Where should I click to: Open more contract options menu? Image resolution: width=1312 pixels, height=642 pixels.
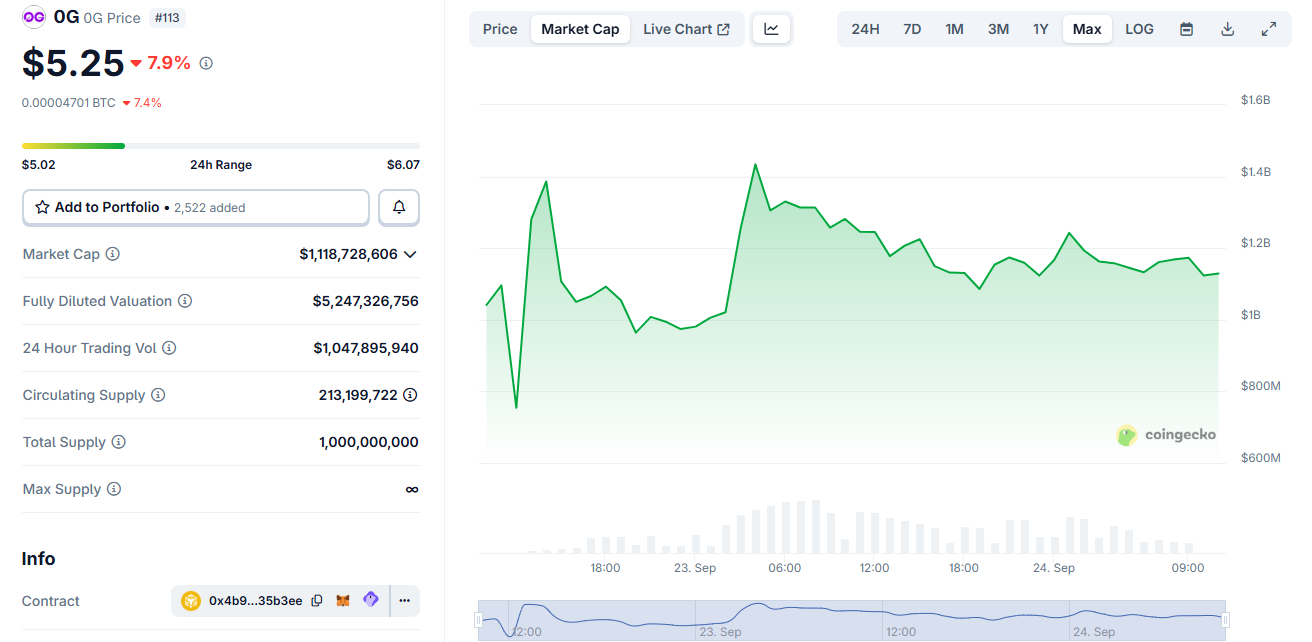pyautogui.click(x=404, y=601)
